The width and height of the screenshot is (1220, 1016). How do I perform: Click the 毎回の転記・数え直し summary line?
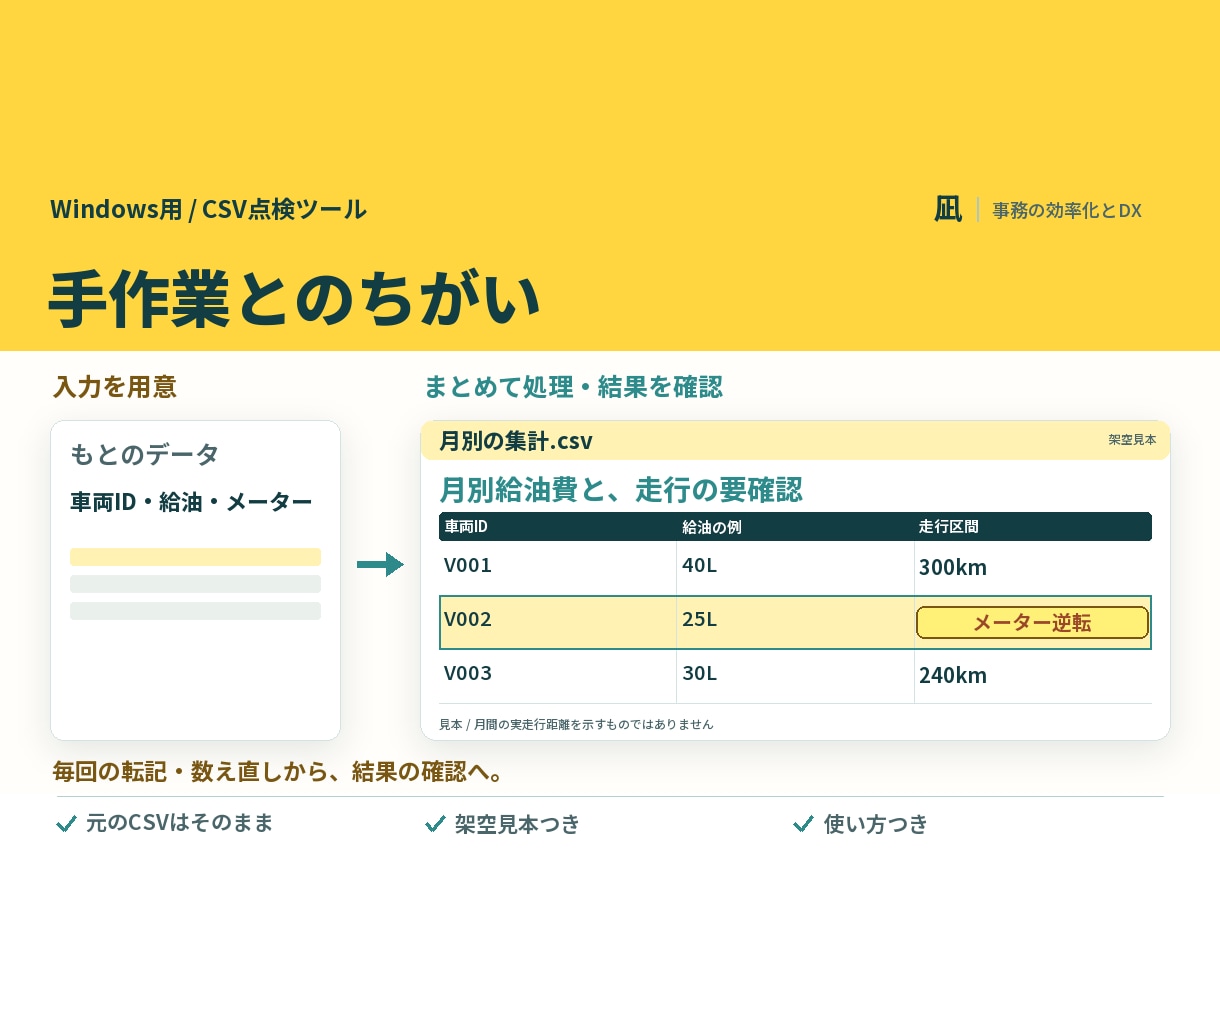280,772
